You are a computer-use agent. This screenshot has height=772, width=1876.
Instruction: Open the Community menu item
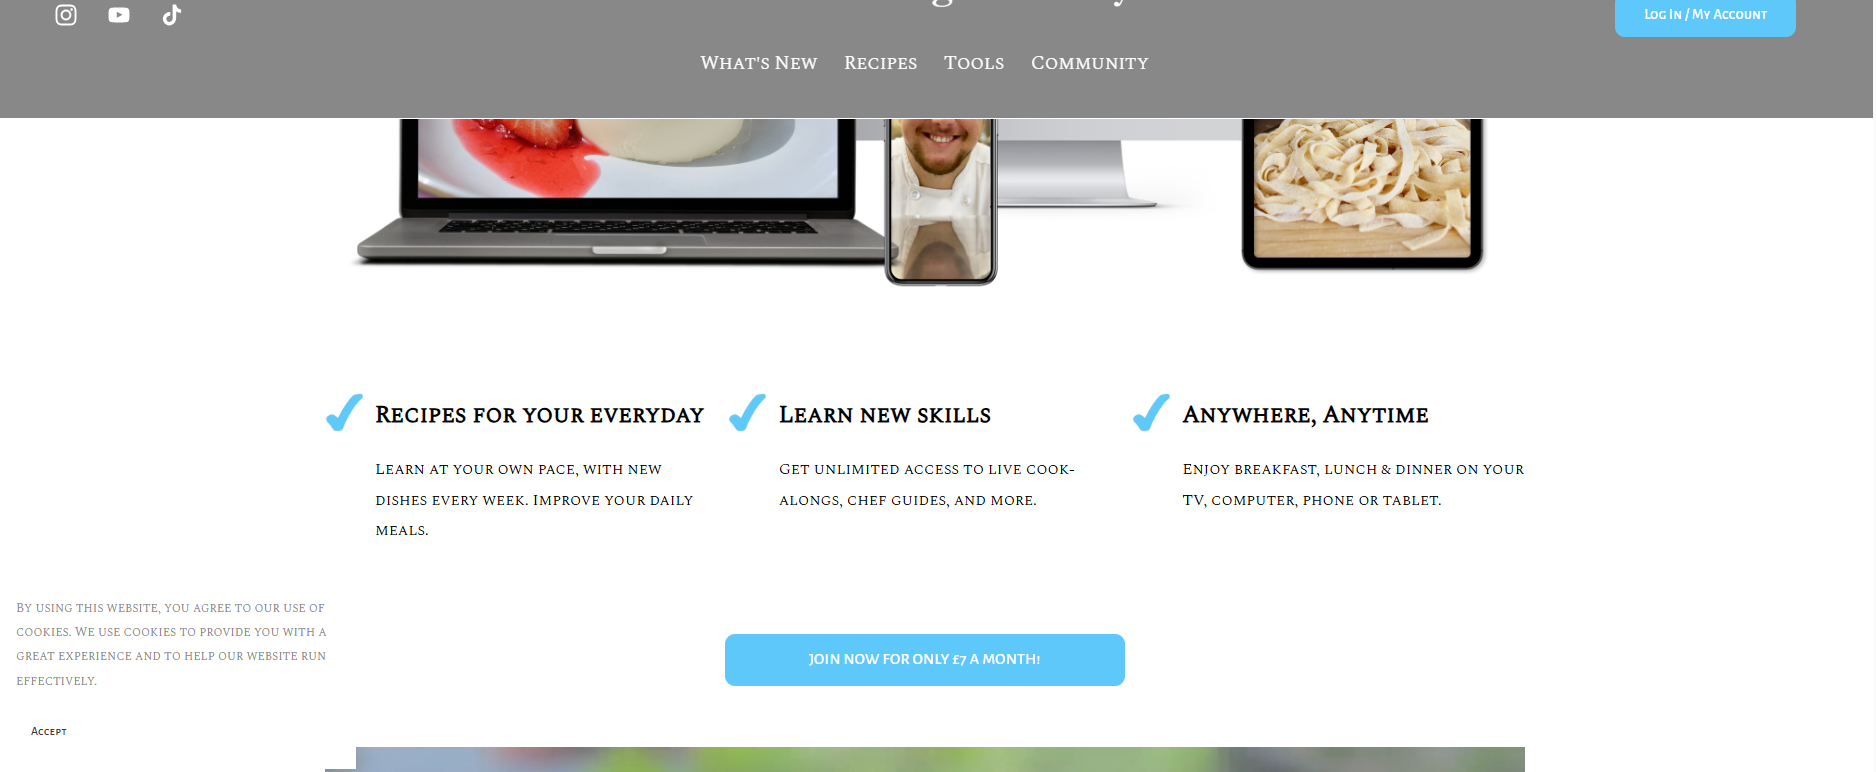pyautogui.click(x=1090, y=63)
